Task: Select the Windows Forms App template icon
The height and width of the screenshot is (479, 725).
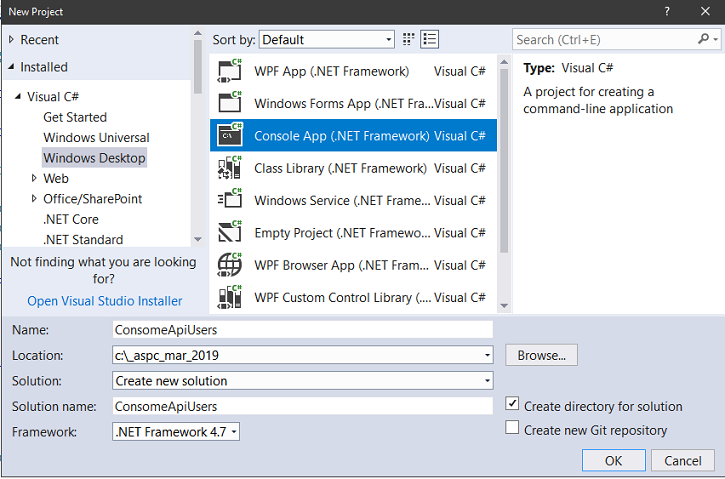Action: click(x=230, y=103)
